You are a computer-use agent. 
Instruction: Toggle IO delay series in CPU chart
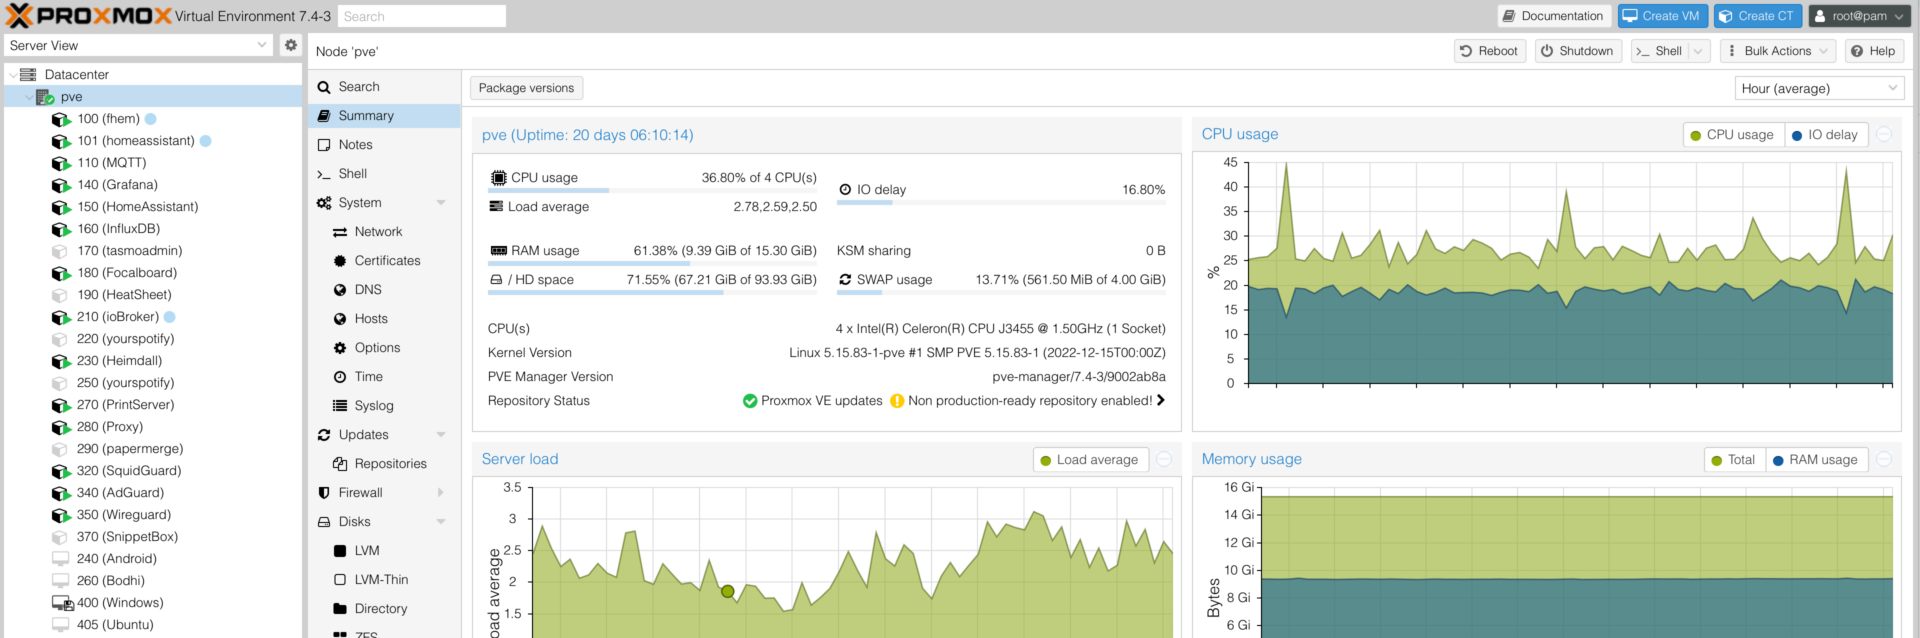(x=1824, y=135)
